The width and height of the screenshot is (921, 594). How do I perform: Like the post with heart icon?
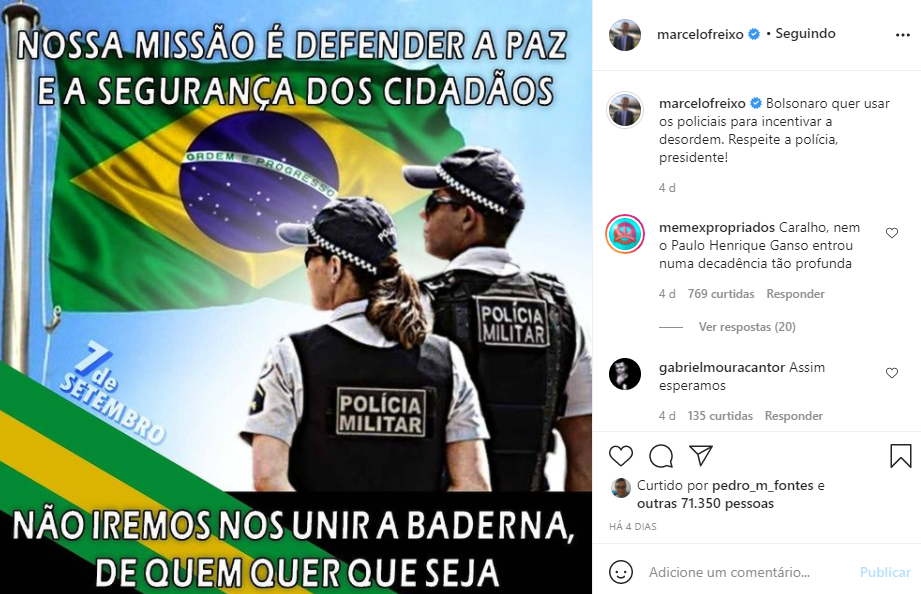tap(620, 456)
